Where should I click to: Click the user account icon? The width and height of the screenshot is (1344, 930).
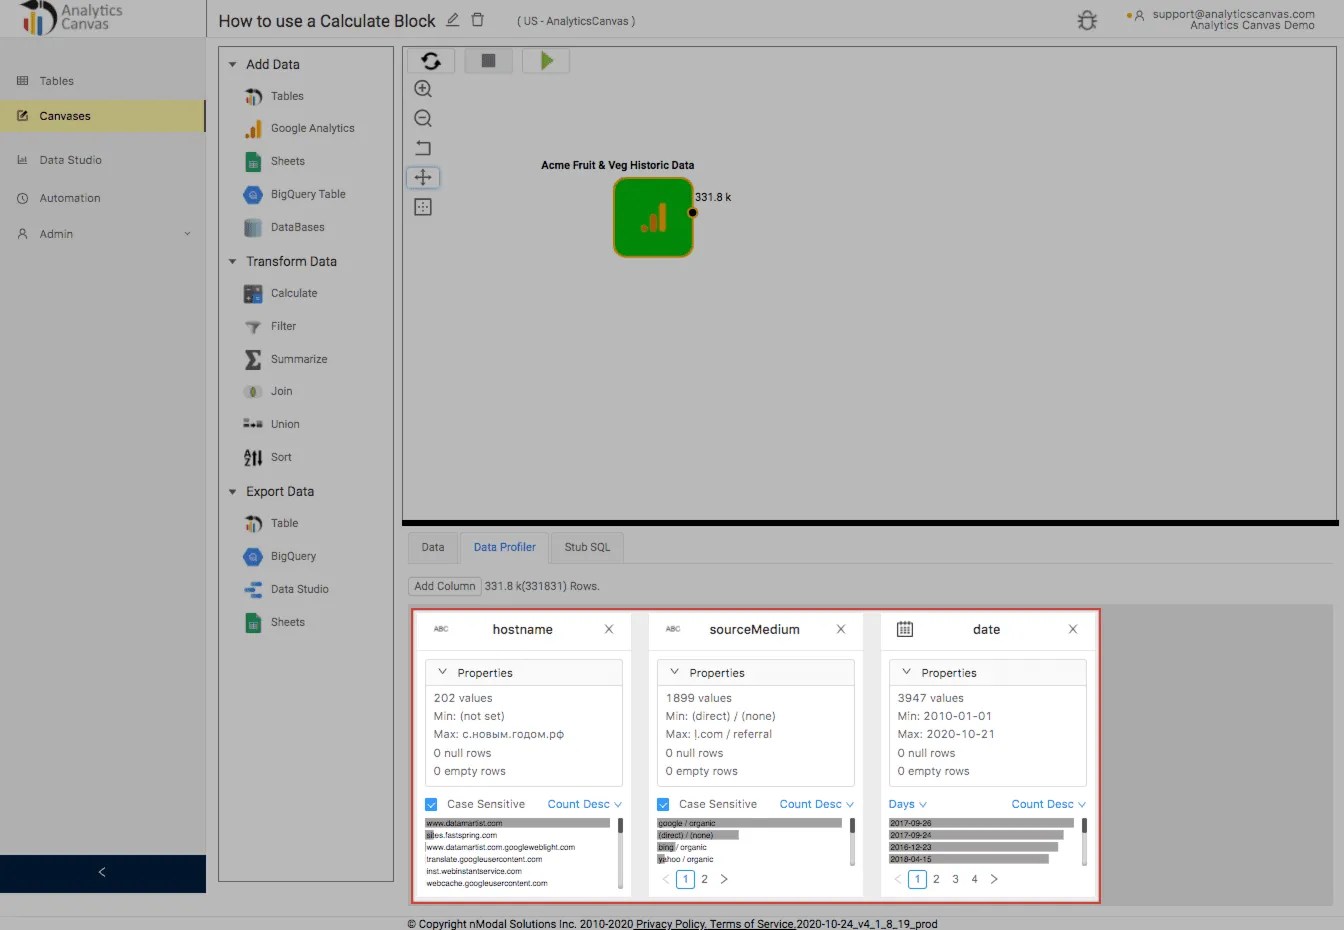1138,16
